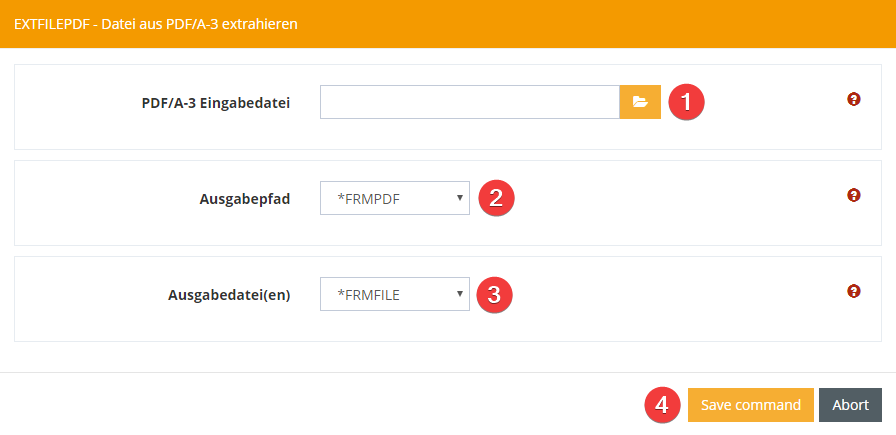Click the red number 2 badge
The height and width of the screenshot is (435, 896).
(x=496, y=198)
